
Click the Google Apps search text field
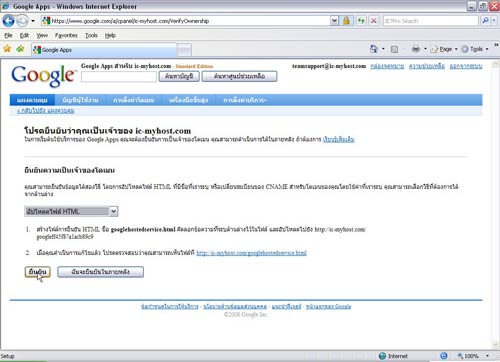pos(119,77)
